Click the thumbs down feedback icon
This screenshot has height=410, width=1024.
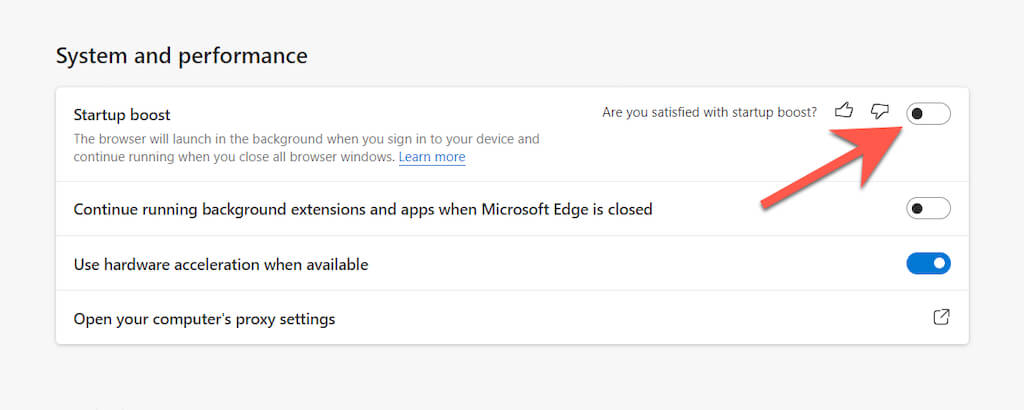point(880,111)
